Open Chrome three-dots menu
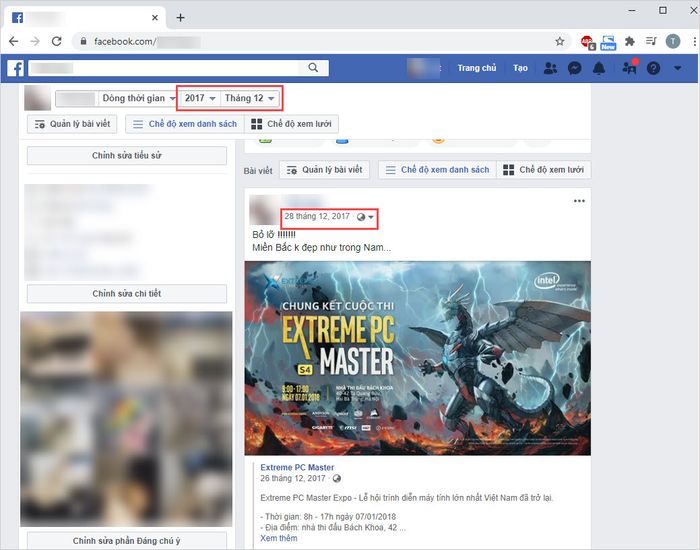 coord(694,42)
